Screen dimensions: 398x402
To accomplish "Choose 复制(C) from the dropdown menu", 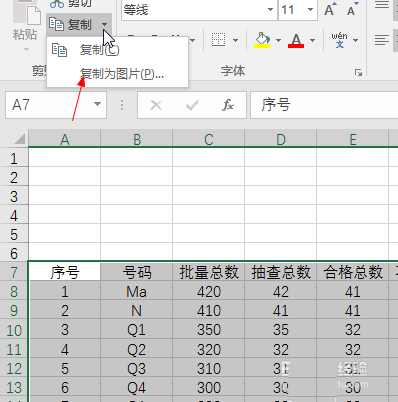I will 117,50.
